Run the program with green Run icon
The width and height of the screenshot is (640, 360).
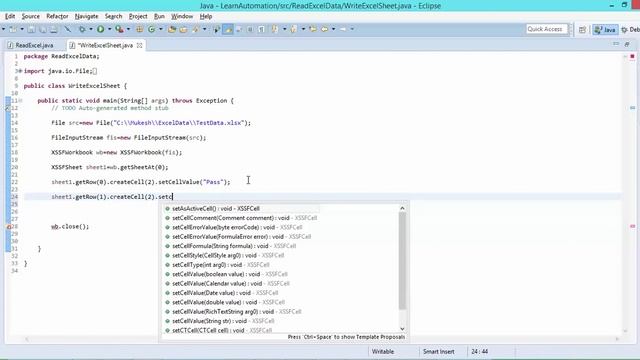pos(100,29)
